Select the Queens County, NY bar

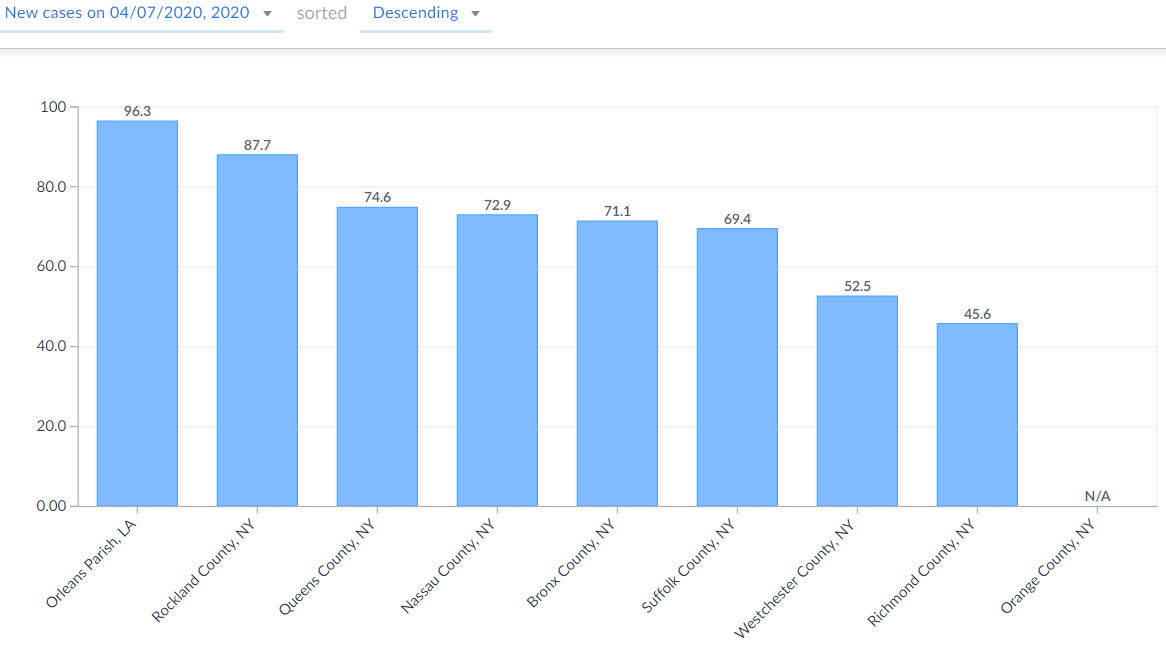tap(377, 356)
